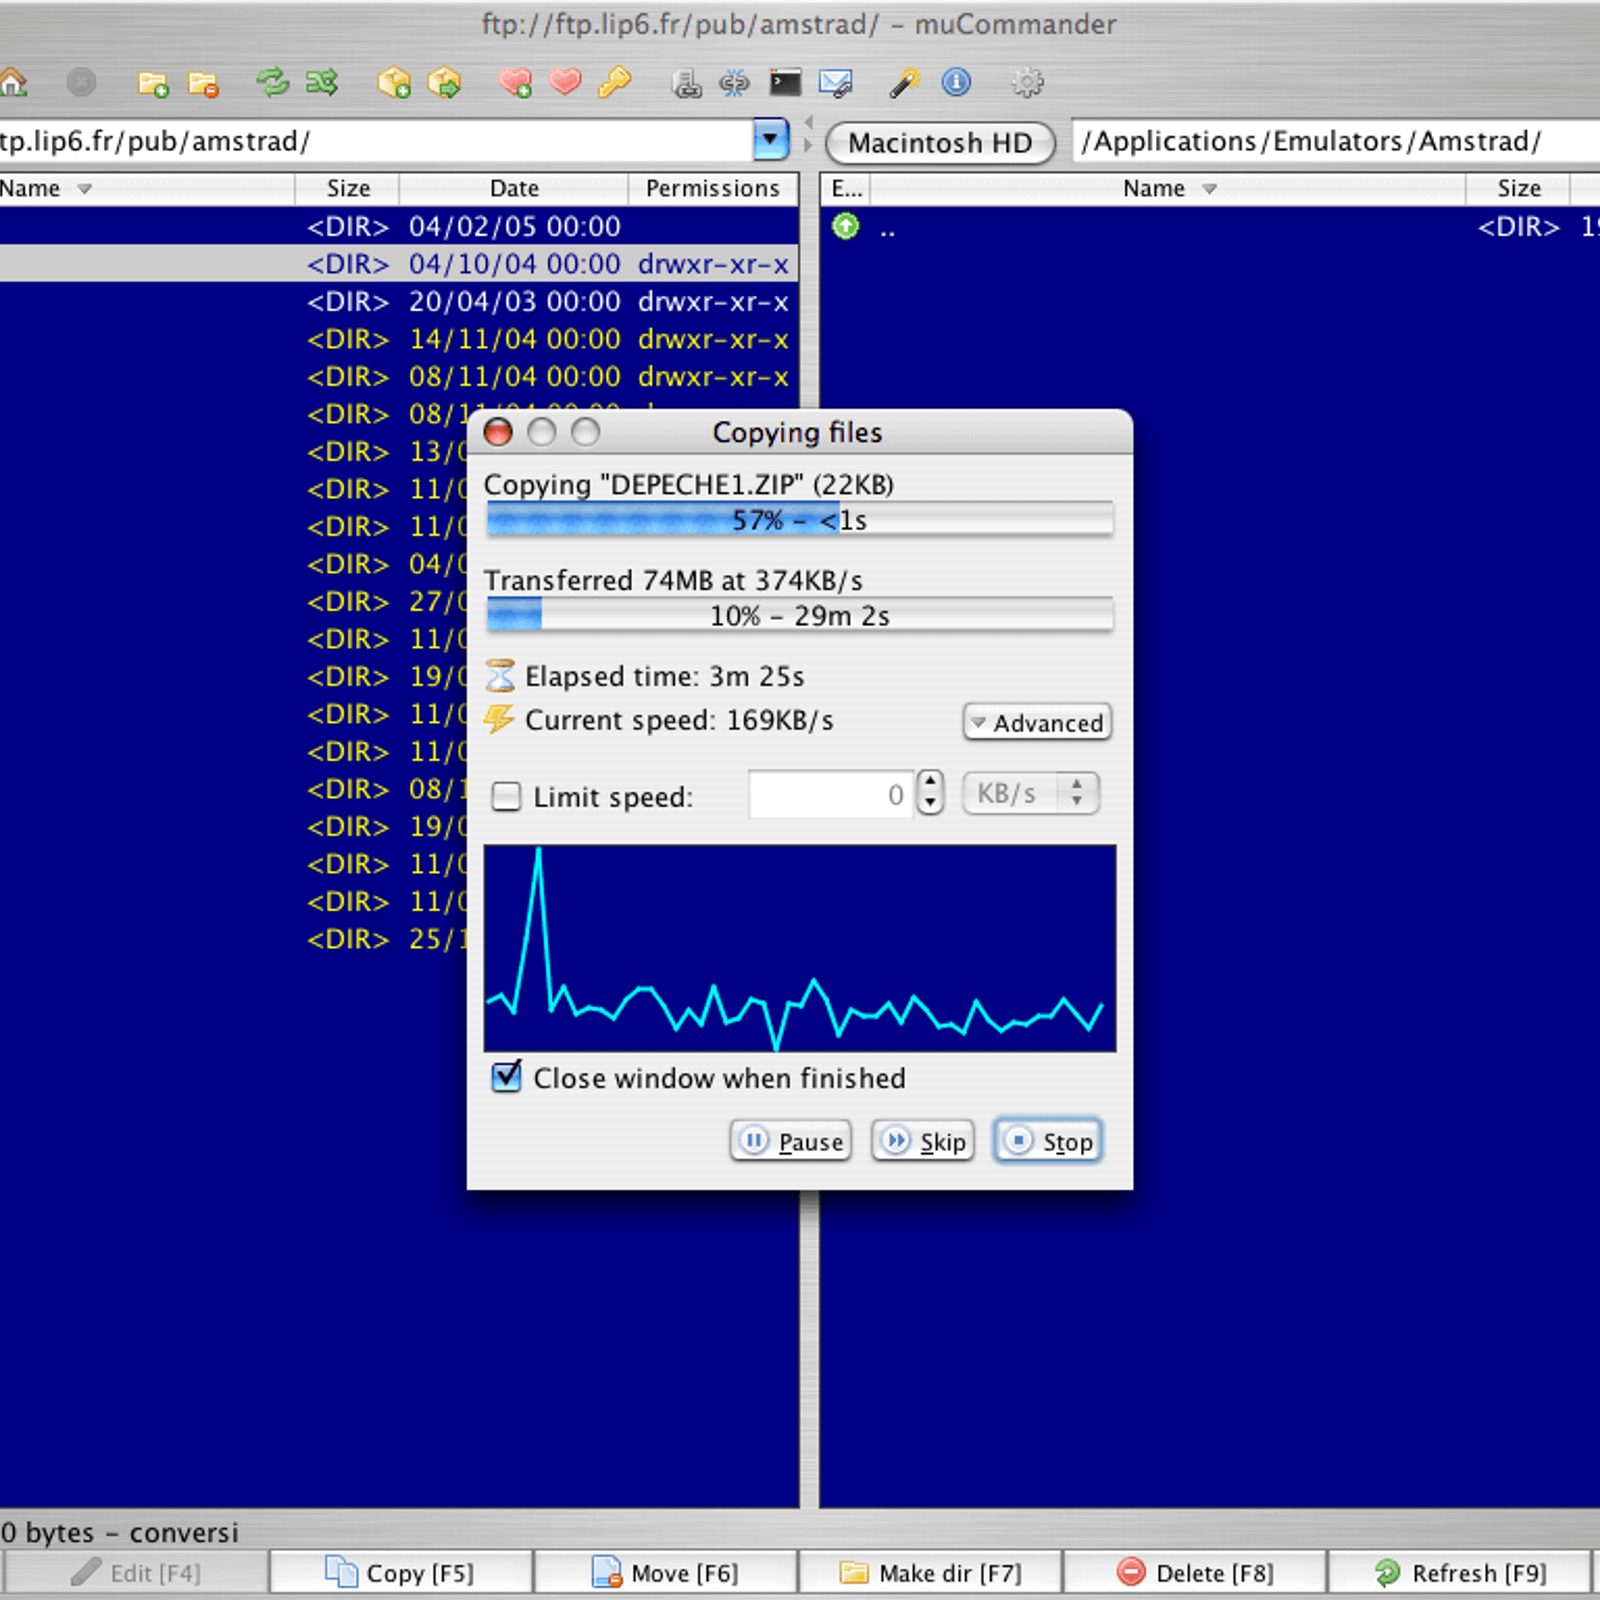Click the greyed-out stop icon in the toolbar
The image size is (1600, 1600).
pyautogui.click(x=81, y=82)
